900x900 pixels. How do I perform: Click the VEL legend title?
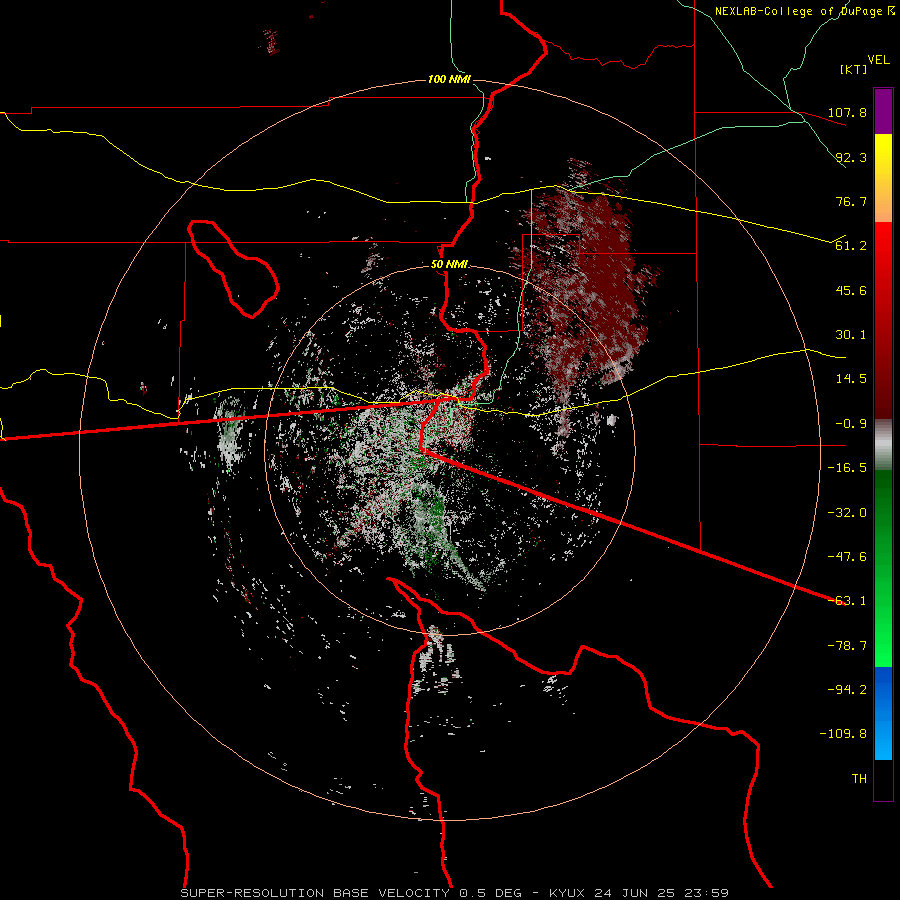[x=878, y=60]
